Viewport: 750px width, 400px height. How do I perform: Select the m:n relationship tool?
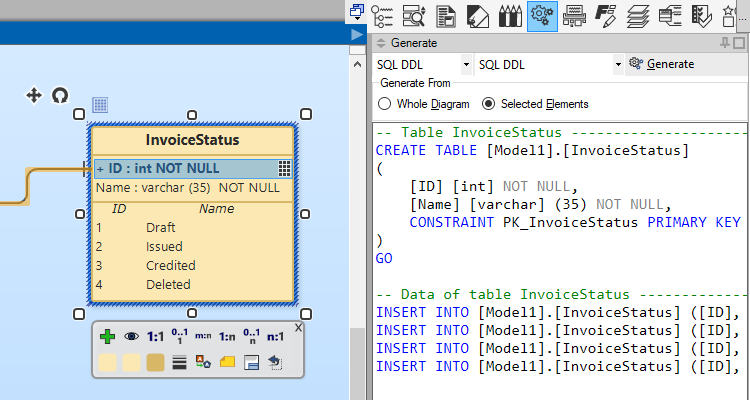click(x=203, y=338)
